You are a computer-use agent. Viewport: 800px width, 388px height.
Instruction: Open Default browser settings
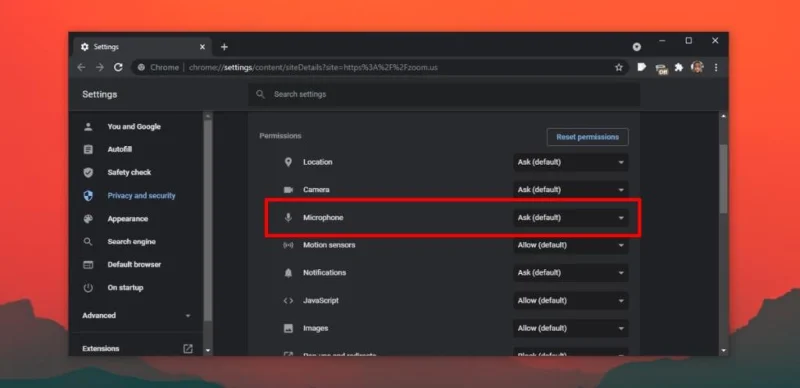tap(134, 264)
